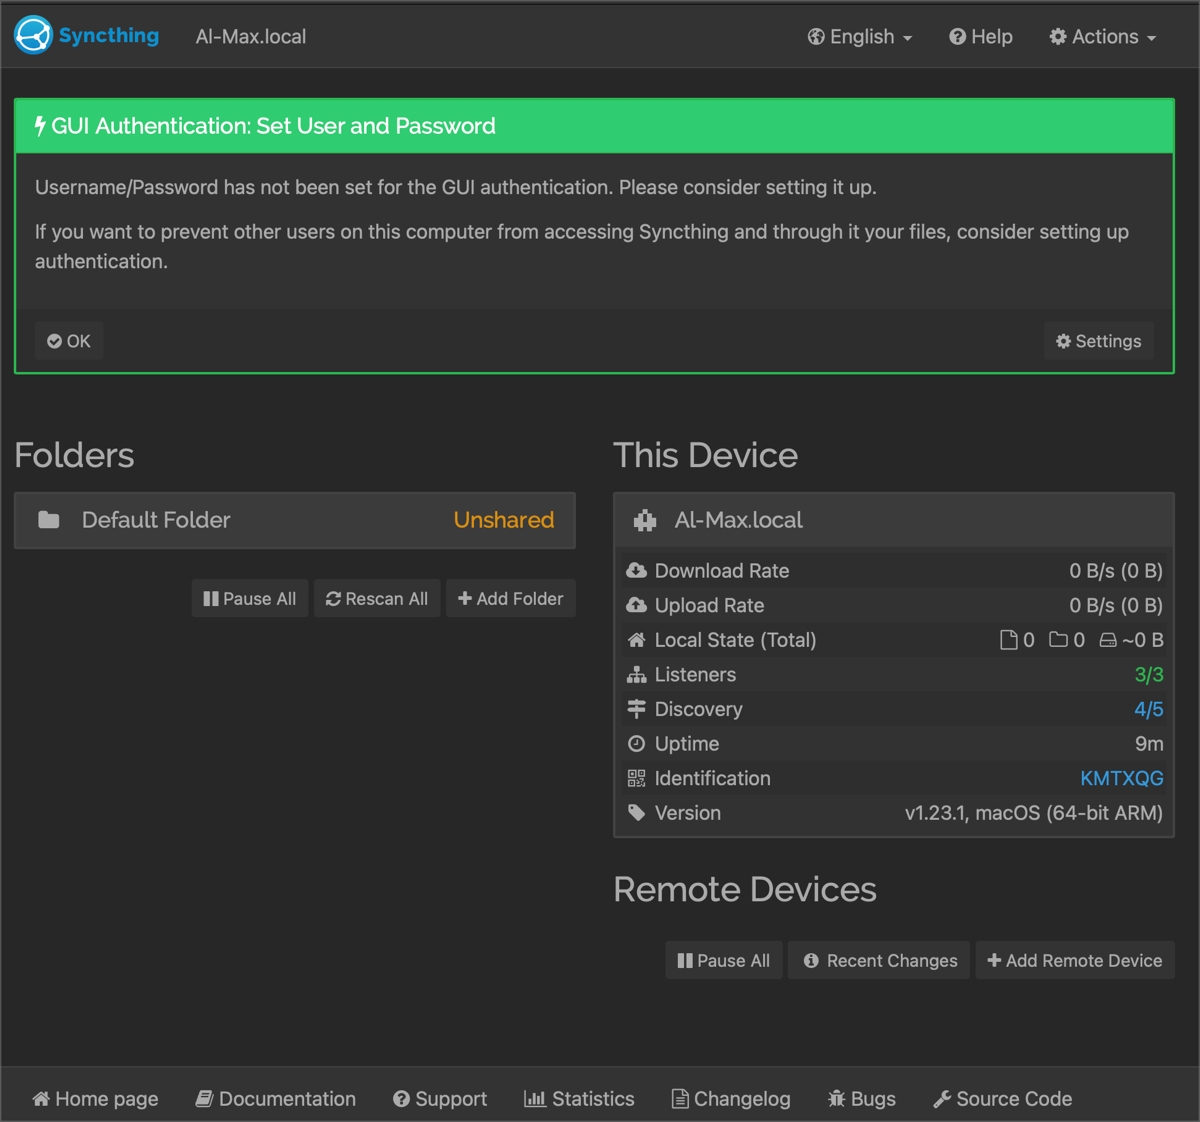
Task: Rescan all folders
Action: [377, 599]
